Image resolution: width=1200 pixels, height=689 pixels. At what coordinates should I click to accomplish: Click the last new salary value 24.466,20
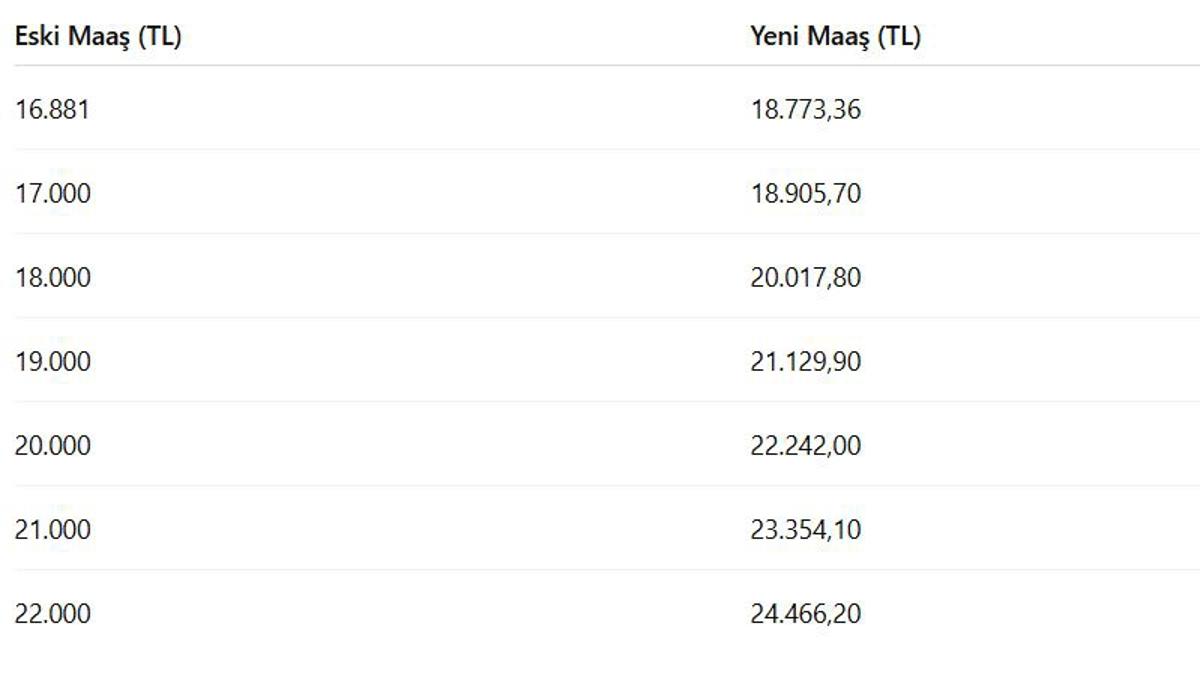click(x=805, y=613)
